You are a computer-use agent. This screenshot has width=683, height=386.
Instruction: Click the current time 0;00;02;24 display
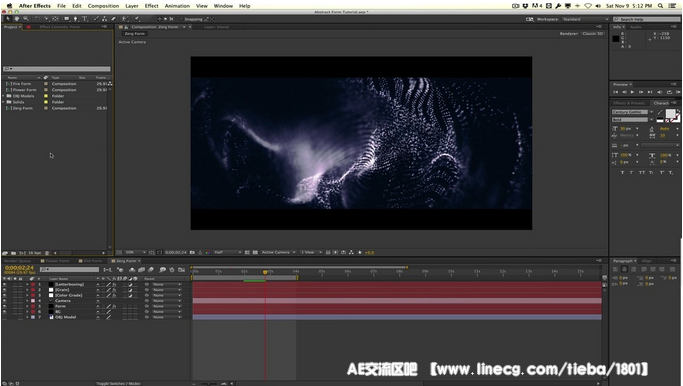[19, 267]
